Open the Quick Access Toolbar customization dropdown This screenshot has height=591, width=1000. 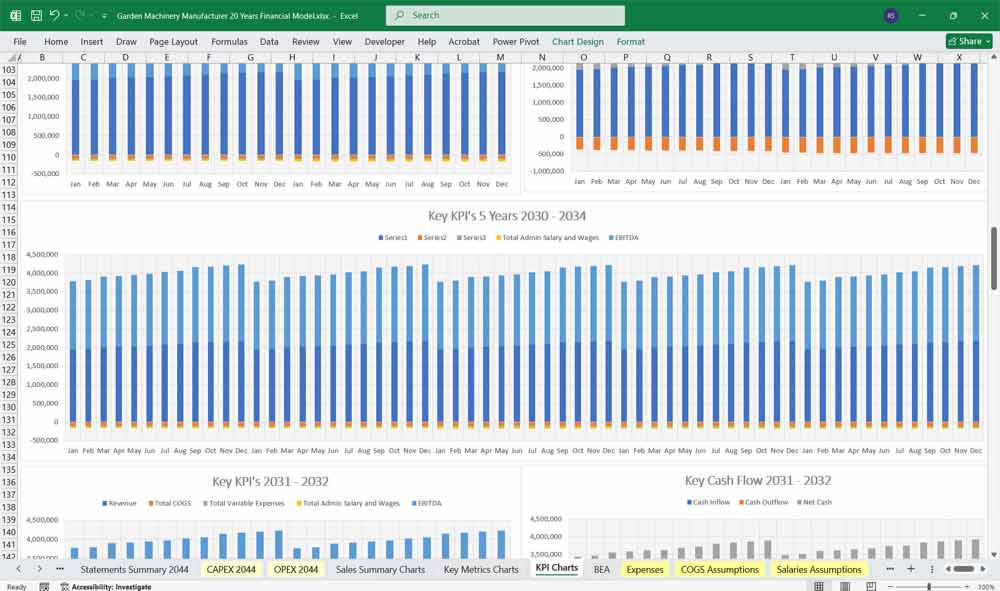(x=104, y=15)
